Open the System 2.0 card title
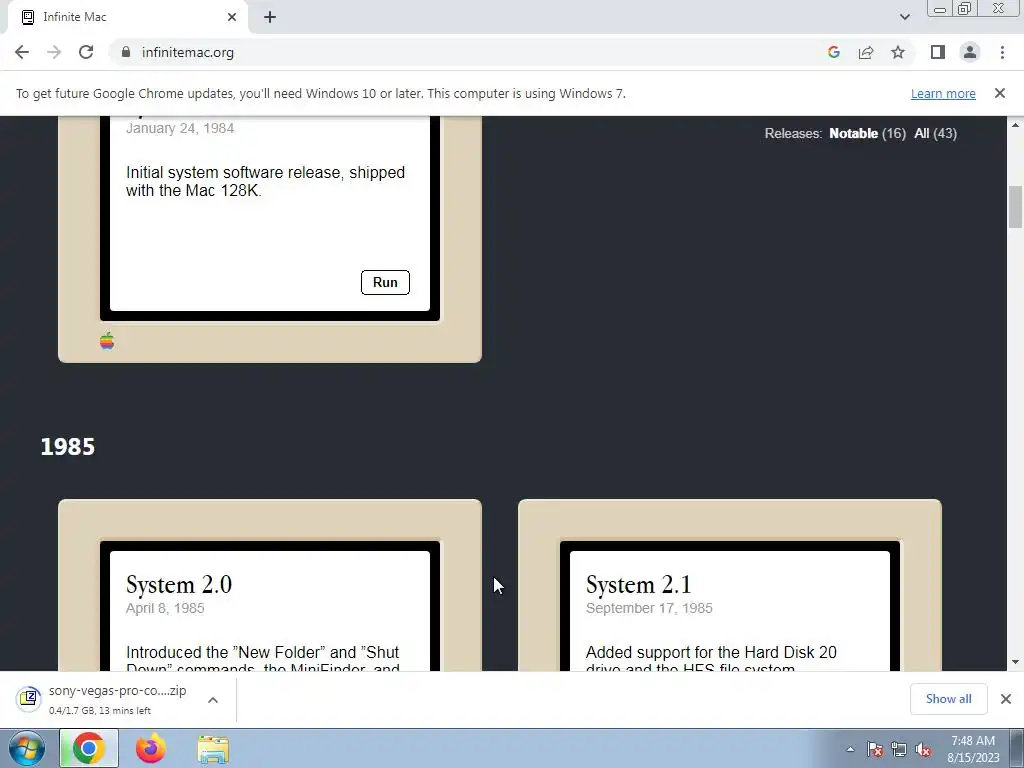Viewport: 1024px width, 768px height. tap(179, 584)
